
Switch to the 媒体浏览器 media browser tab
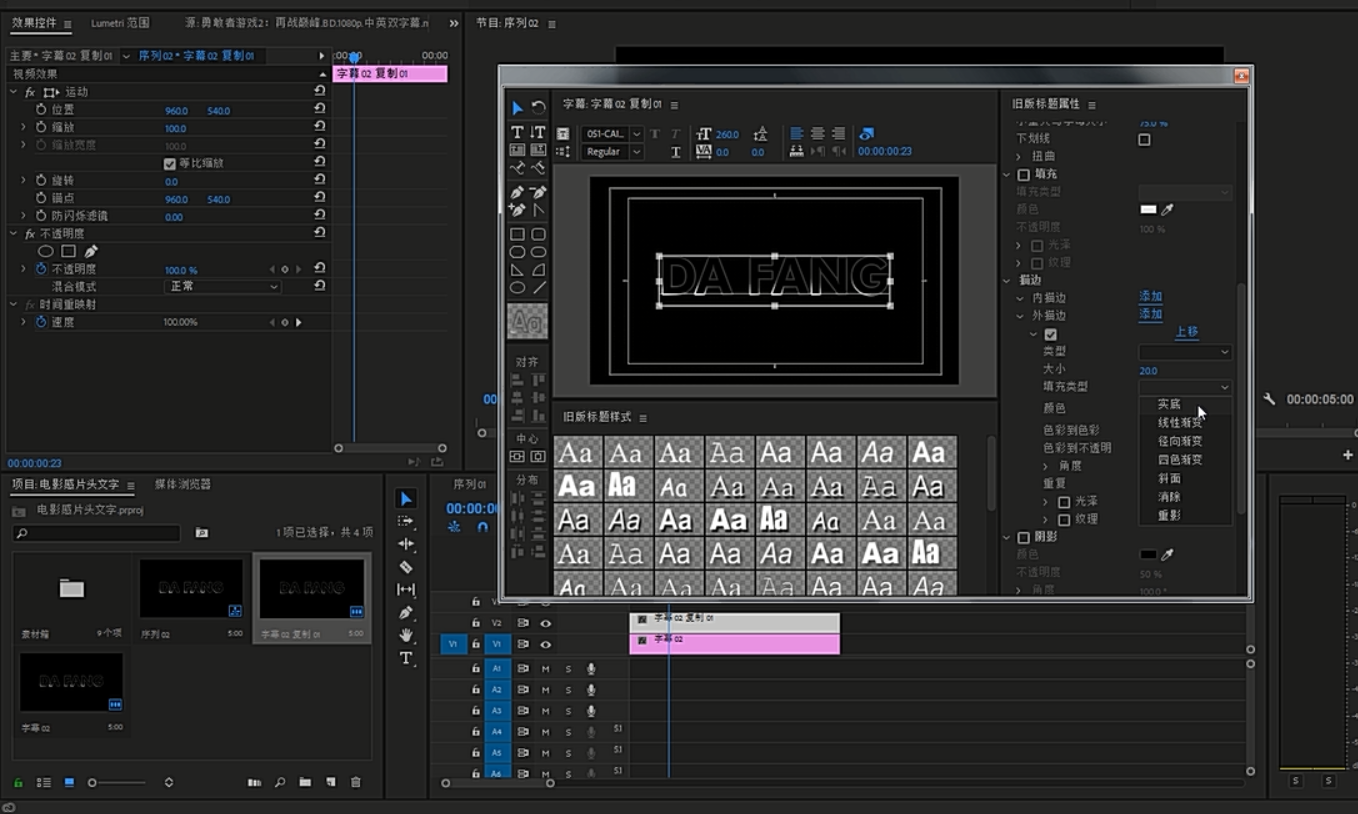[x=183, y=484]
